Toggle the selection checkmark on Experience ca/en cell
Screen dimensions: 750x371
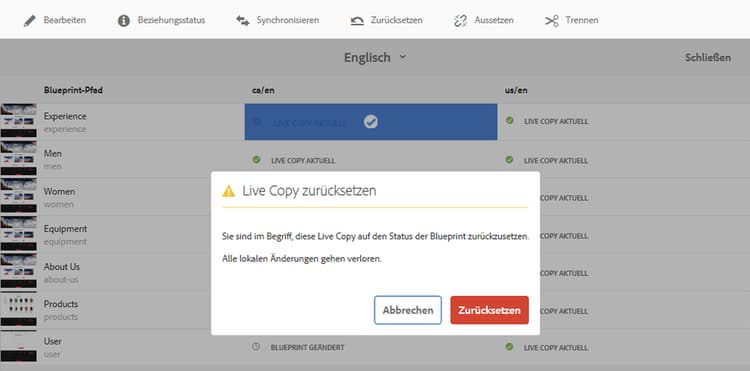click(x=371, y=122)
